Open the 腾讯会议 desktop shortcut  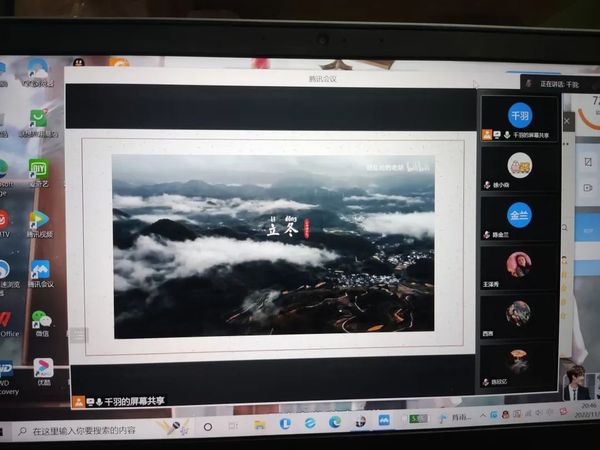[x=40, y=272]
